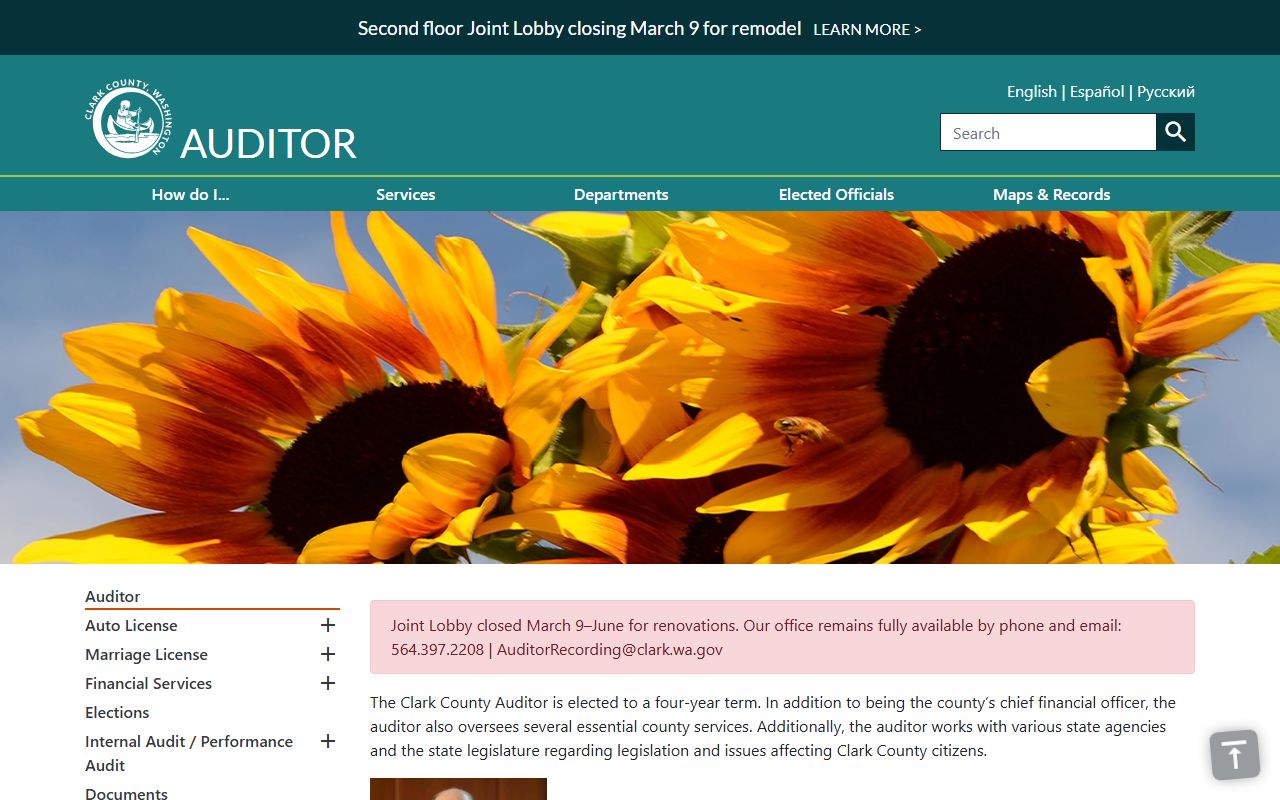The image size is (1280, 800).
Task: Expand Internal Audit / Performance Audit section
Action: pos(327,741)
